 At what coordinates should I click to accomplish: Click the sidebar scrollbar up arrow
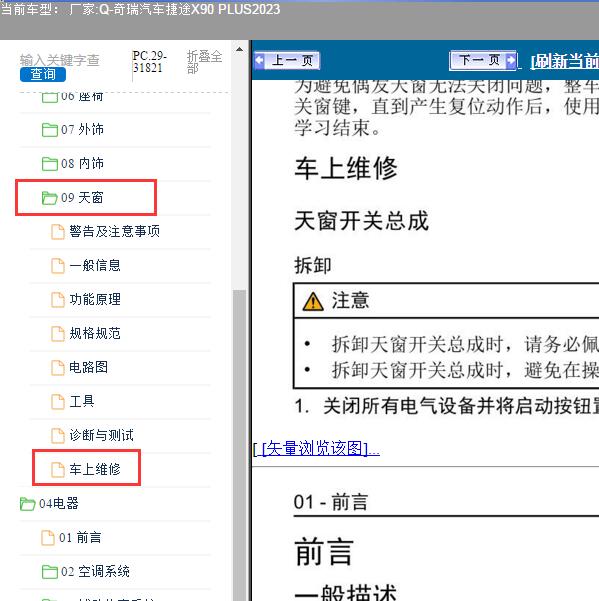coord(239,49)
